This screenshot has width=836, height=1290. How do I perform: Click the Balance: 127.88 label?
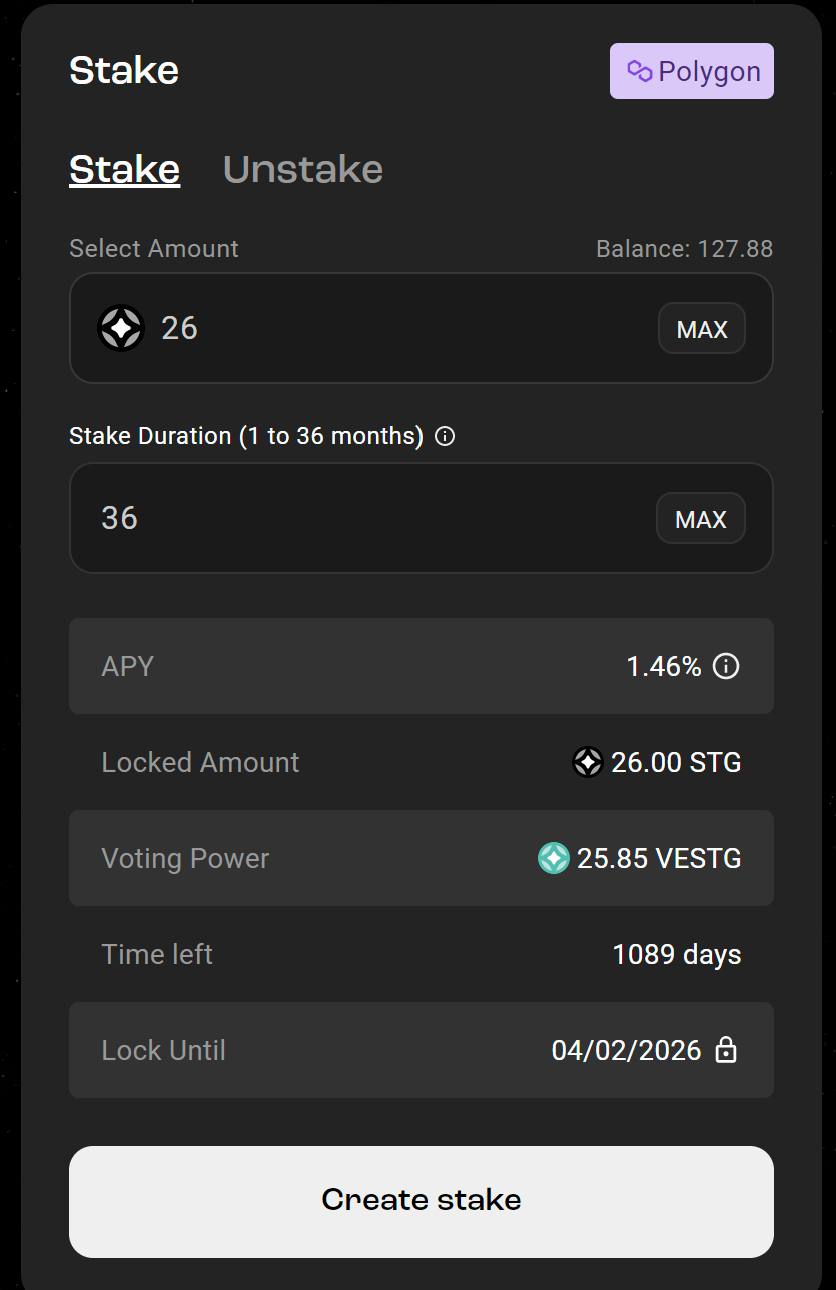[684, 248]
